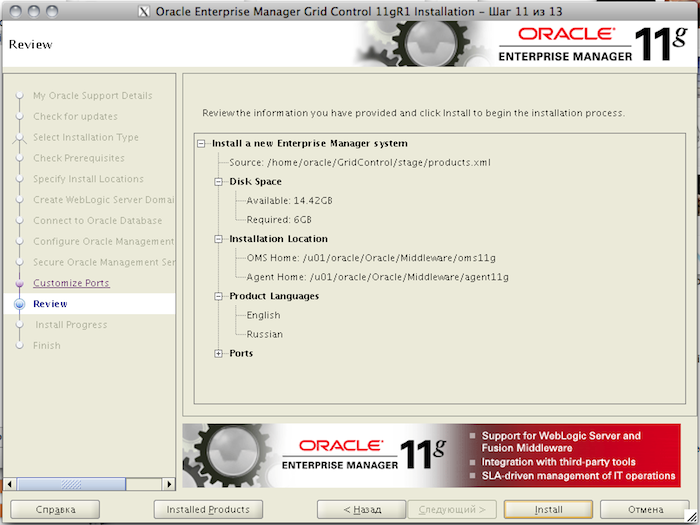Click the Finish step
Image resolution: width=700 pixels, height=525 pixels.
[x=46, y=346]
